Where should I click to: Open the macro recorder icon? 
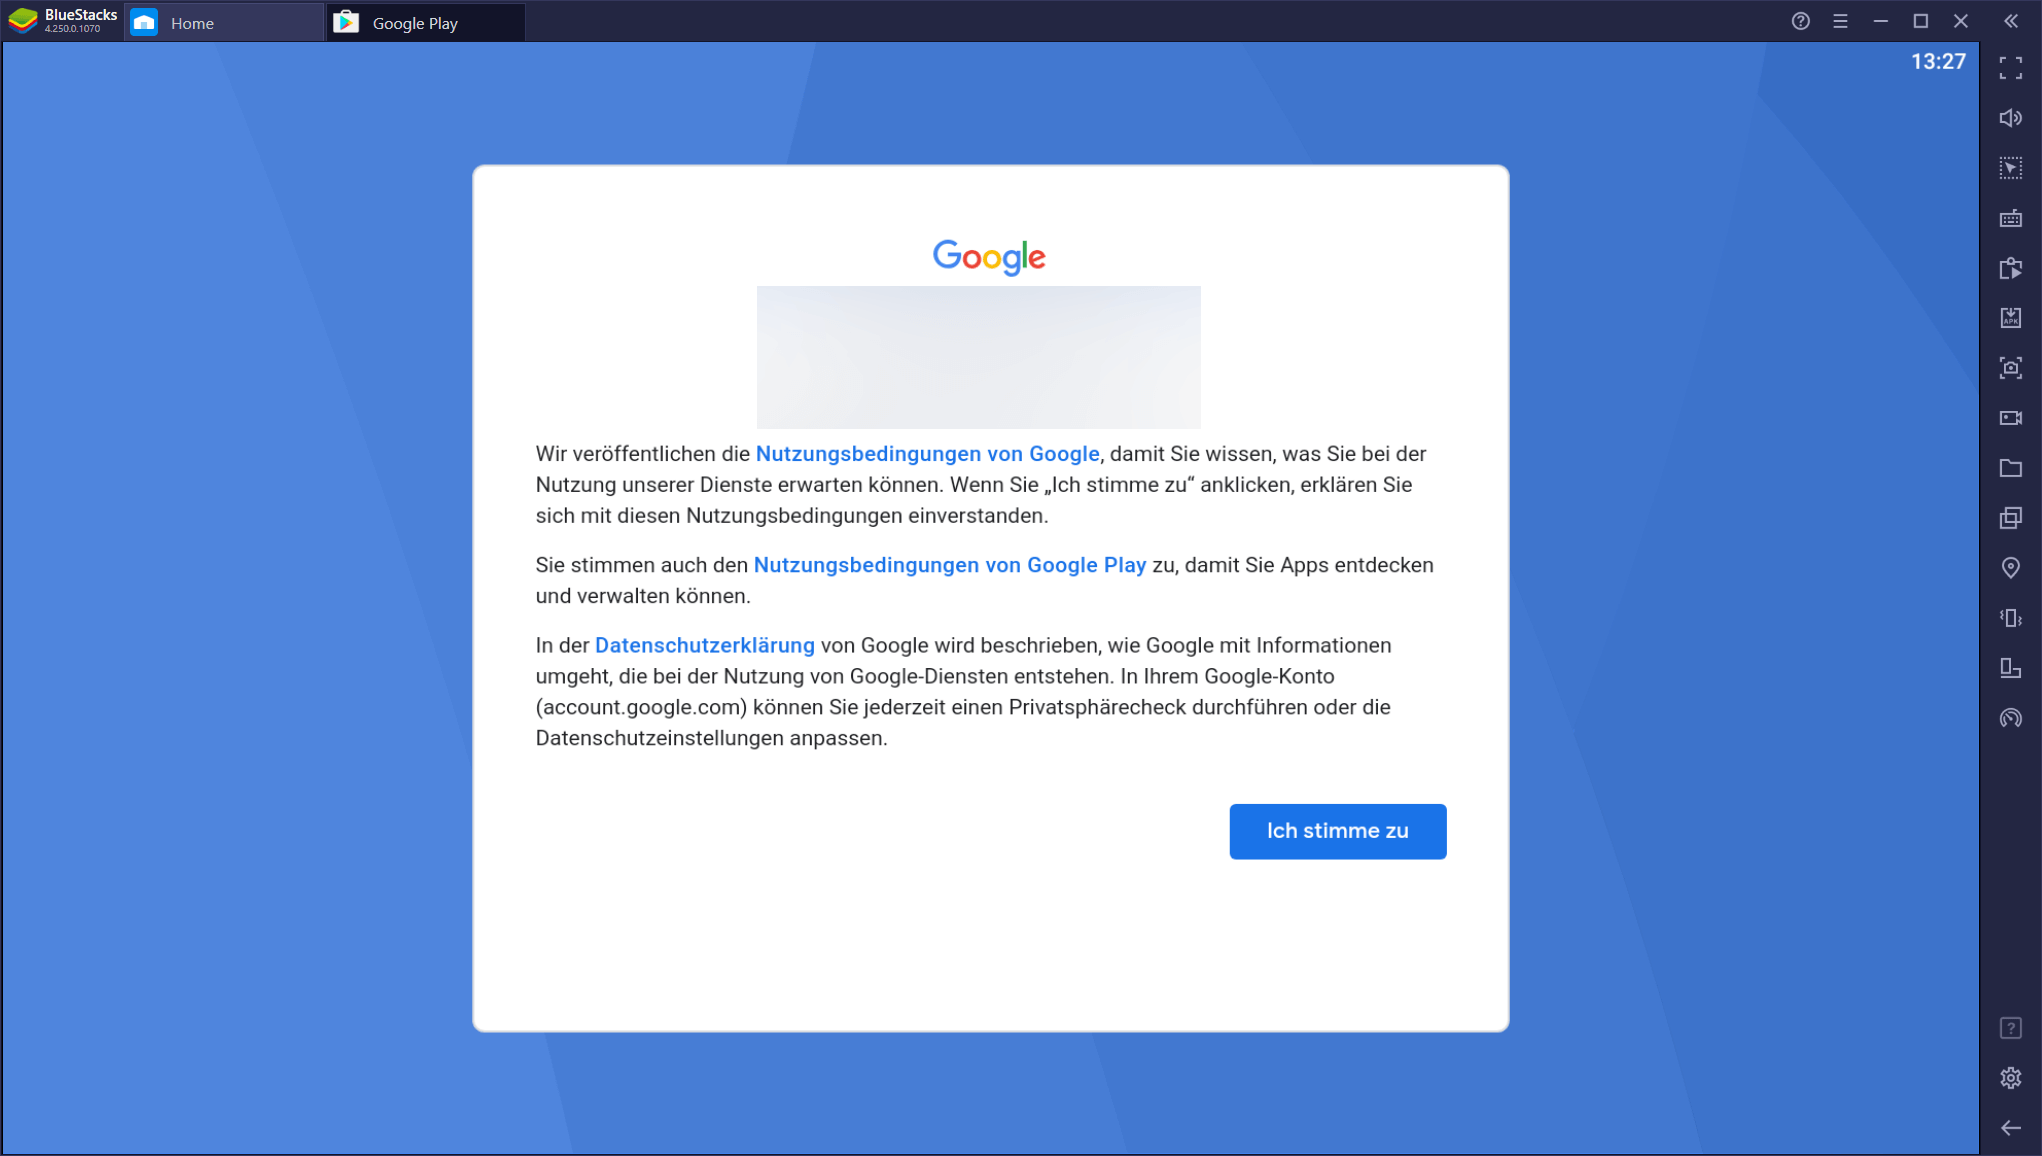[x=2010, y=268]
